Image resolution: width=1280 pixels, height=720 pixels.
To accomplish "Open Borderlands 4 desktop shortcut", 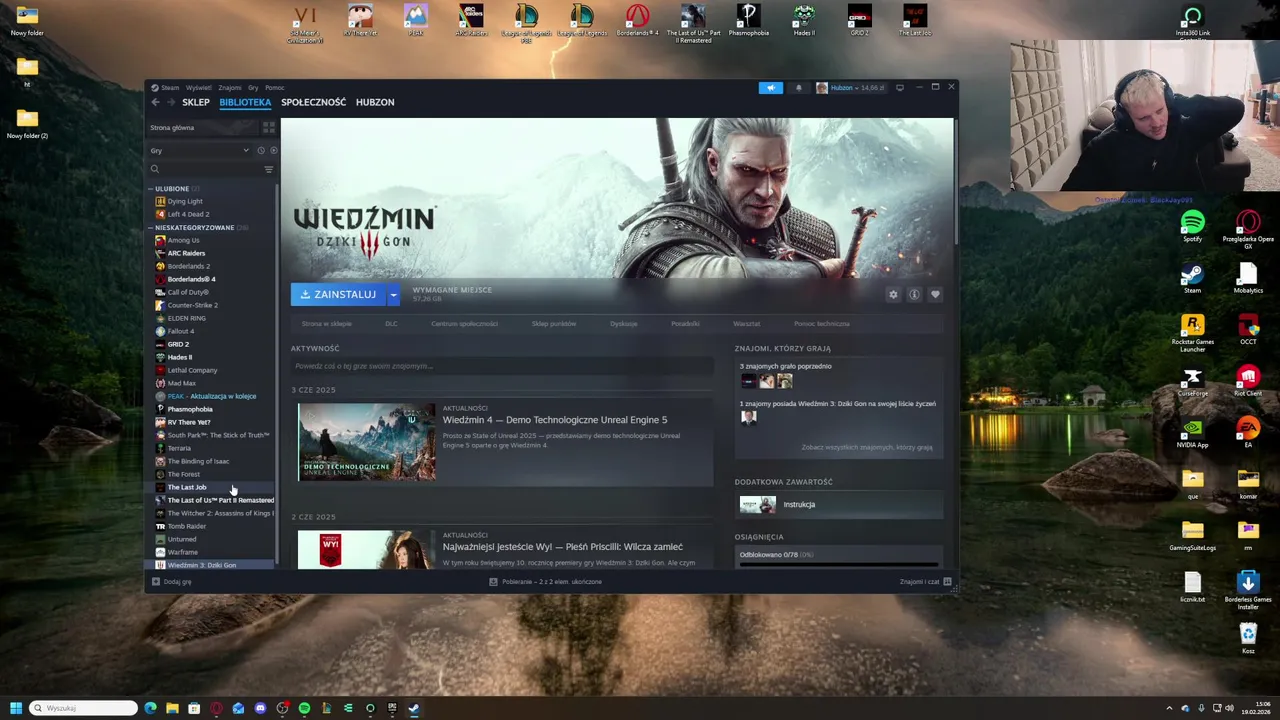I will [637, 20].
